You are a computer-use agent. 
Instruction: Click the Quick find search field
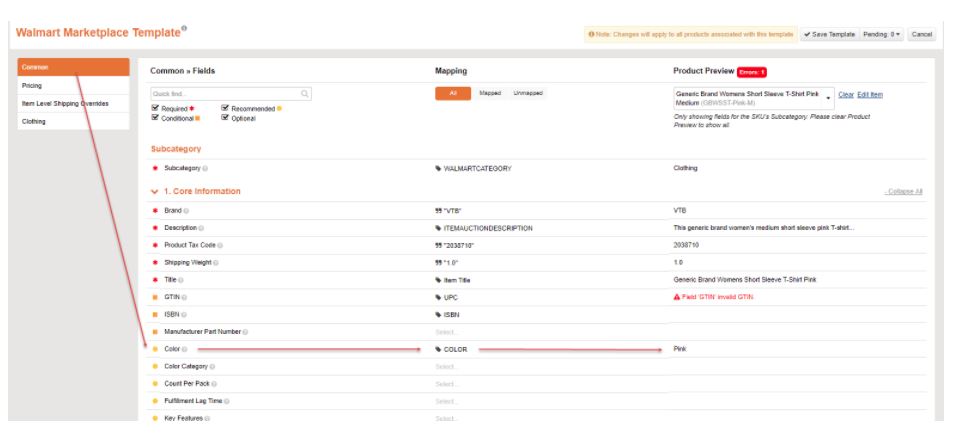tap(225, 94)
